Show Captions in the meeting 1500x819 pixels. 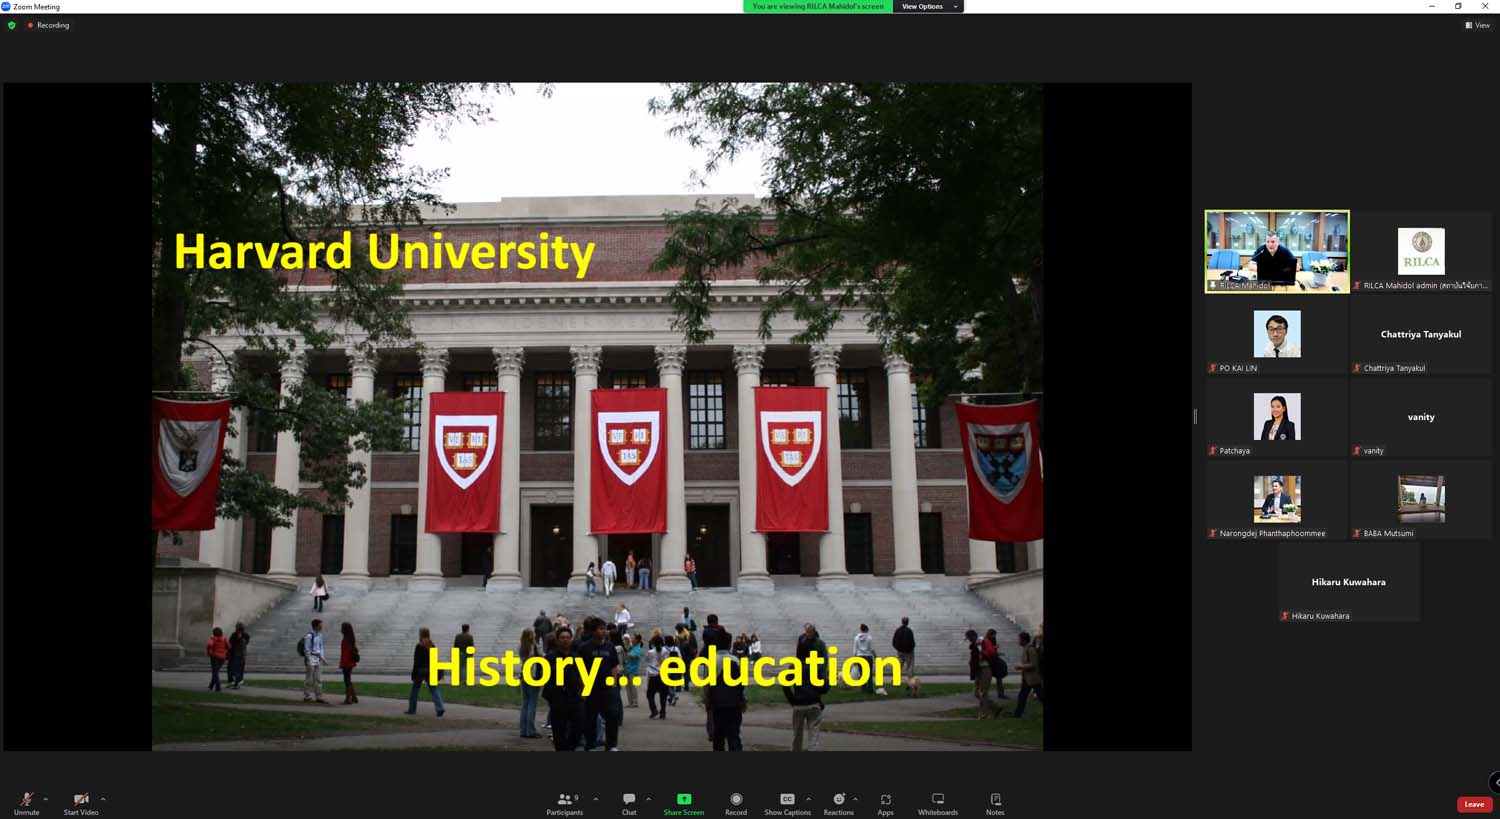coord(787,803)
